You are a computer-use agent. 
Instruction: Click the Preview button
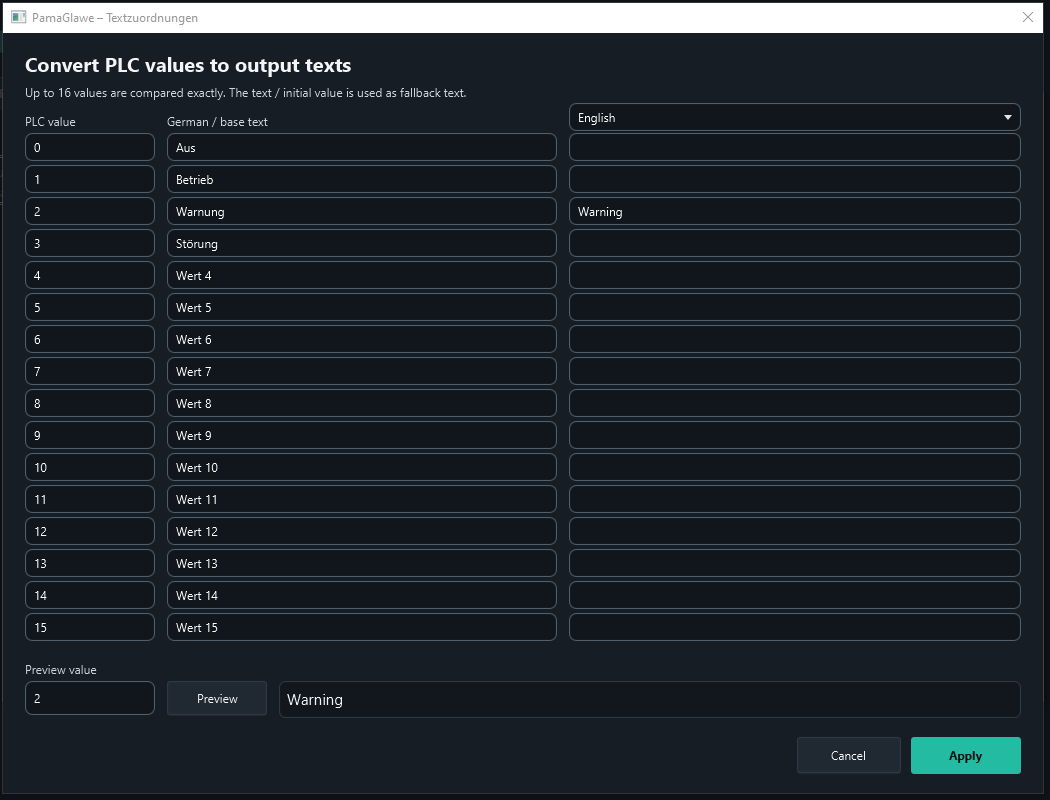(217, 698)
